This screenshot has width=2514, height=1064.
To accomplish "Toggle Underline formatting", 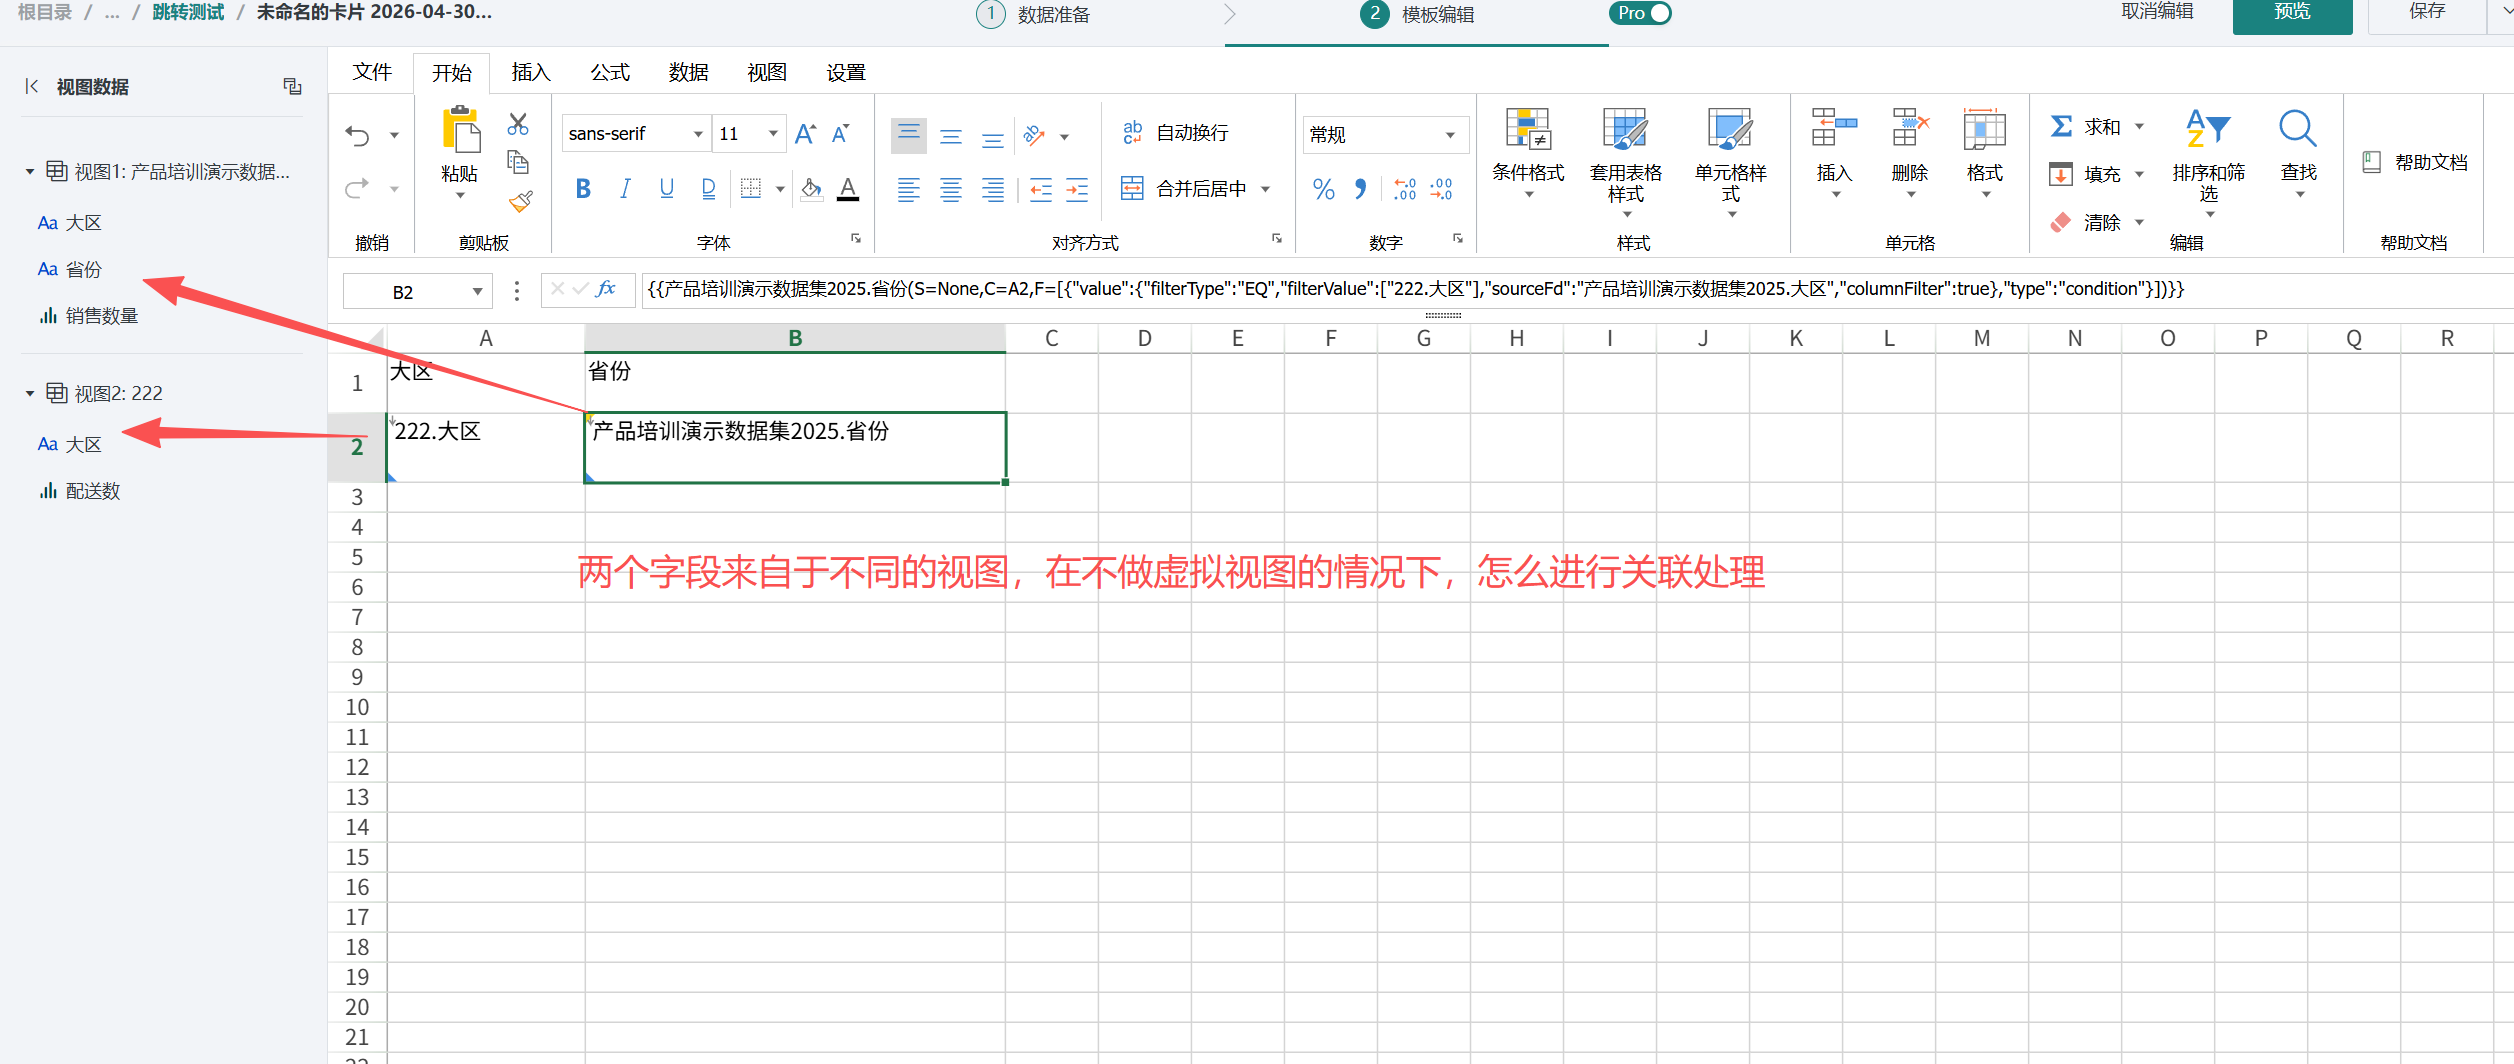I will click(667, 189).
